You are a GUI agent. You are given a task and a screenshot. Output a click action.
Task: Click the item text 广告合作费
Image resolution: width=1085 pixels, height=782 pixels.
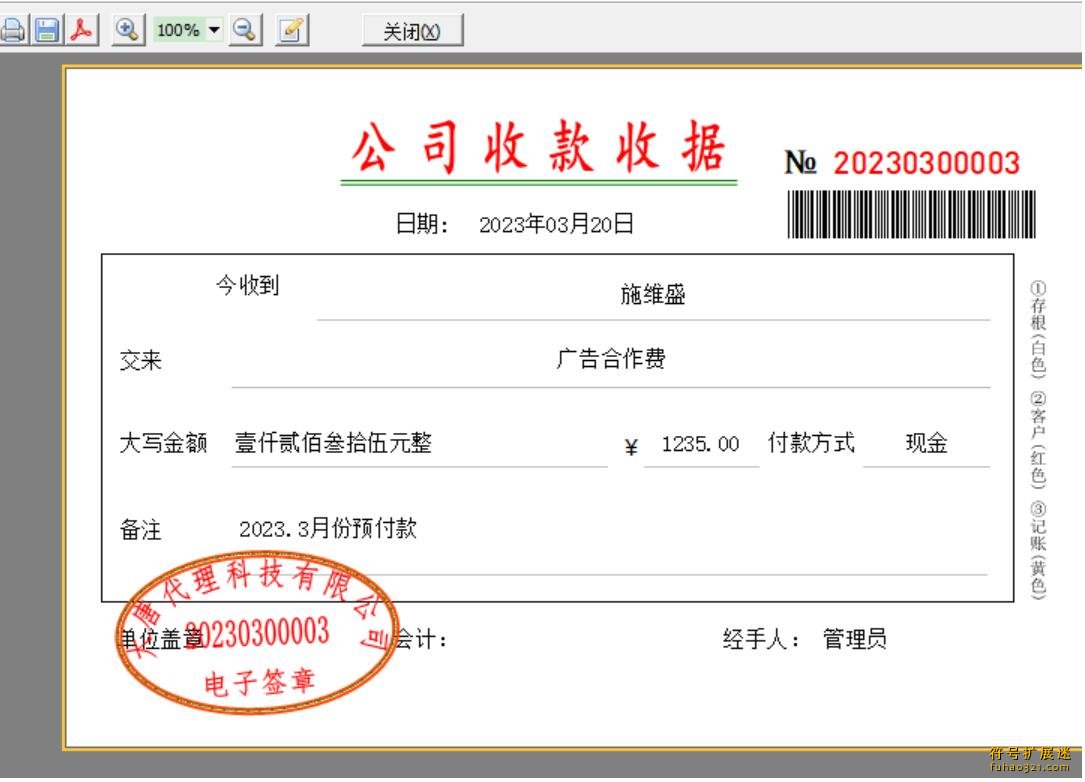point(610,358)
